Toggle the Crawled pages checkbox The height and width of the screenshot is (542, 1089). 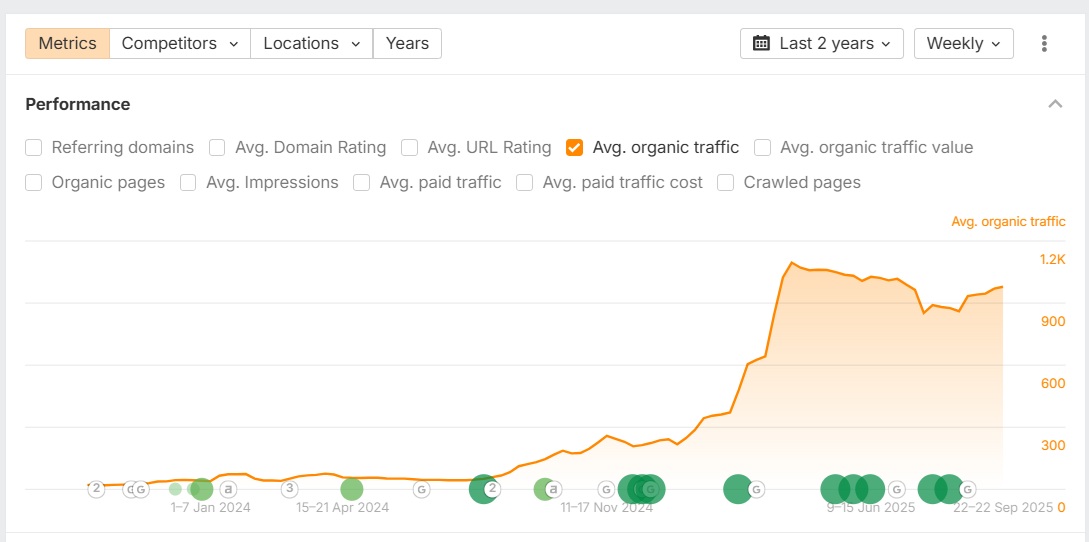(726, 183)
